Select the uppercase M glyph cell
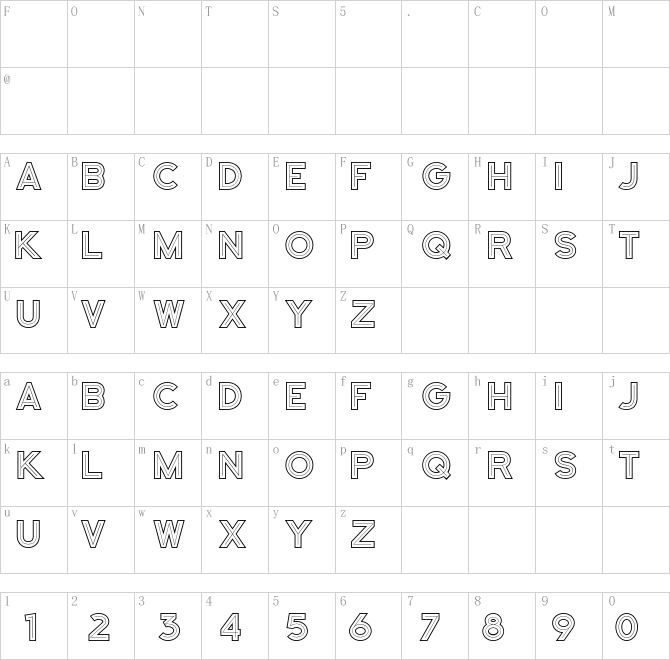Viewport: 670px width, 660px height. [x=168, y=254]
